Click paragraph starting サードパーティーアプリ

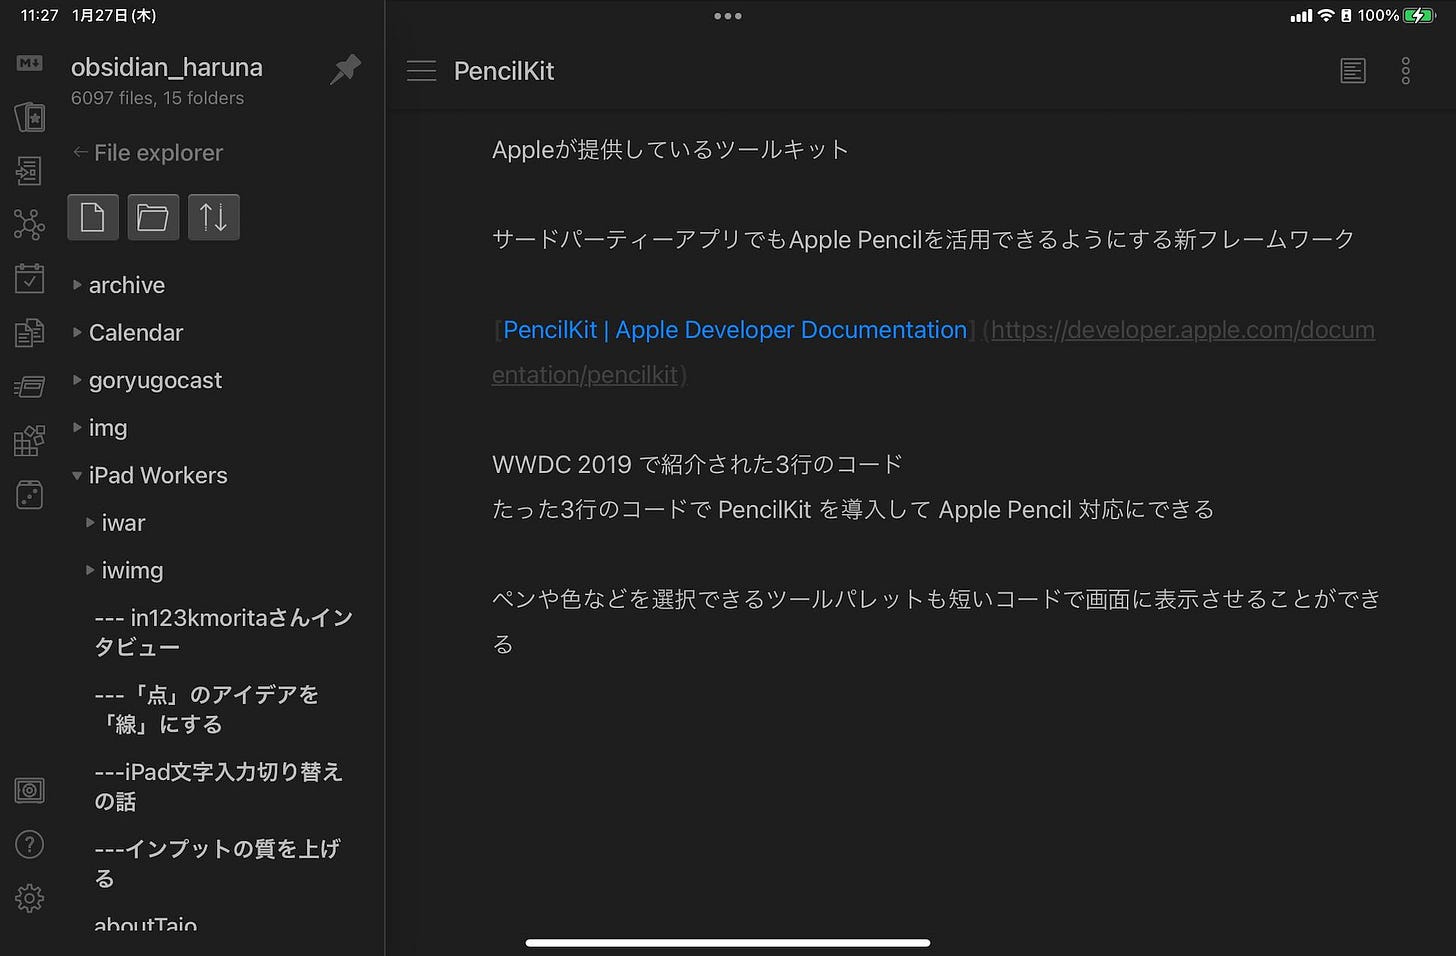(923, 240)
